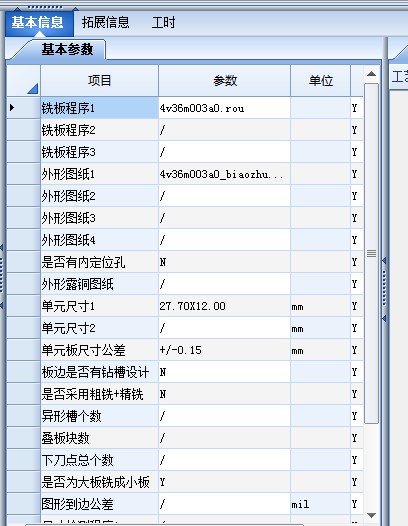The height and width of the screenshot is (526, 408).
Task: Click the +/-0.15 tolerance value cell
Action: tap(224, 350)
